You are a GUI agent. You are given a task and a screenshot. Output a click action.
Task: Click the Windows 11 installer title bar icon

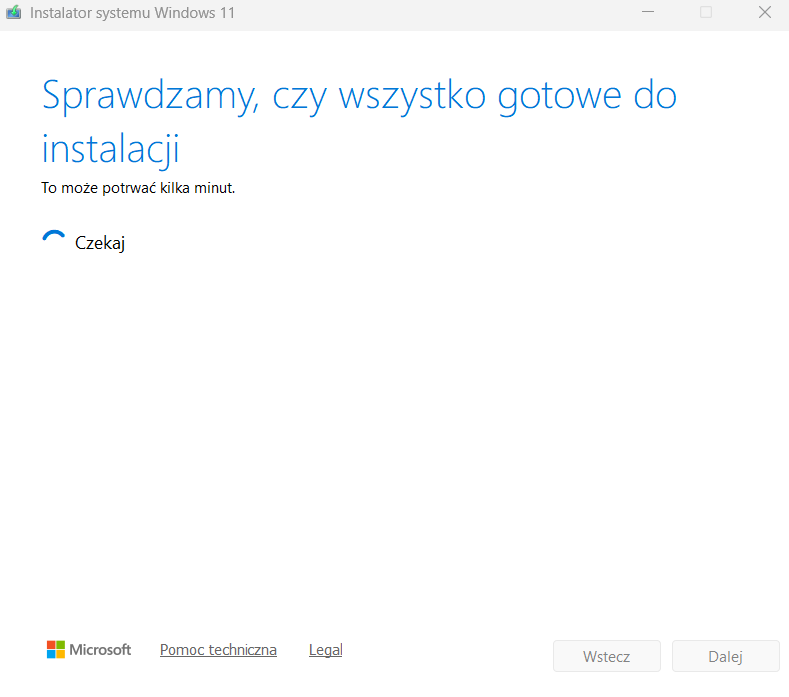tap(14, 12)
